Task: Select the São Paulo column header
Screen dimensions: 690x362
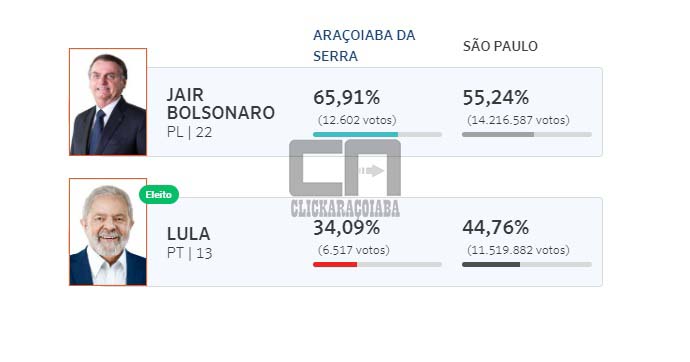Action: coord(500,46)
